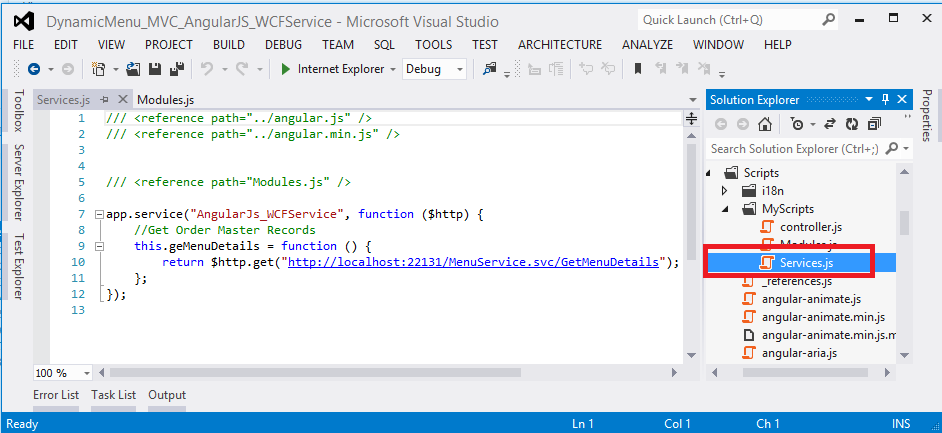Open the Error List panel button
942x433 pixels.
[56, 395]
